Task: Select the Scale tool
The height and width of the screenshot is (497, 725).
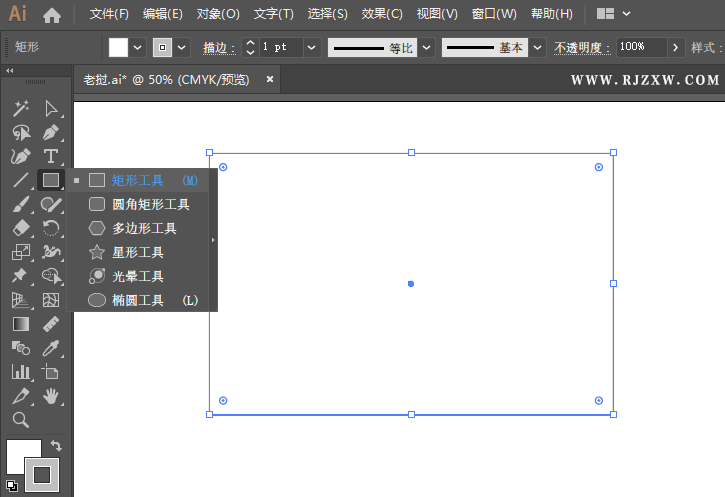Action: tap(21, 252)
